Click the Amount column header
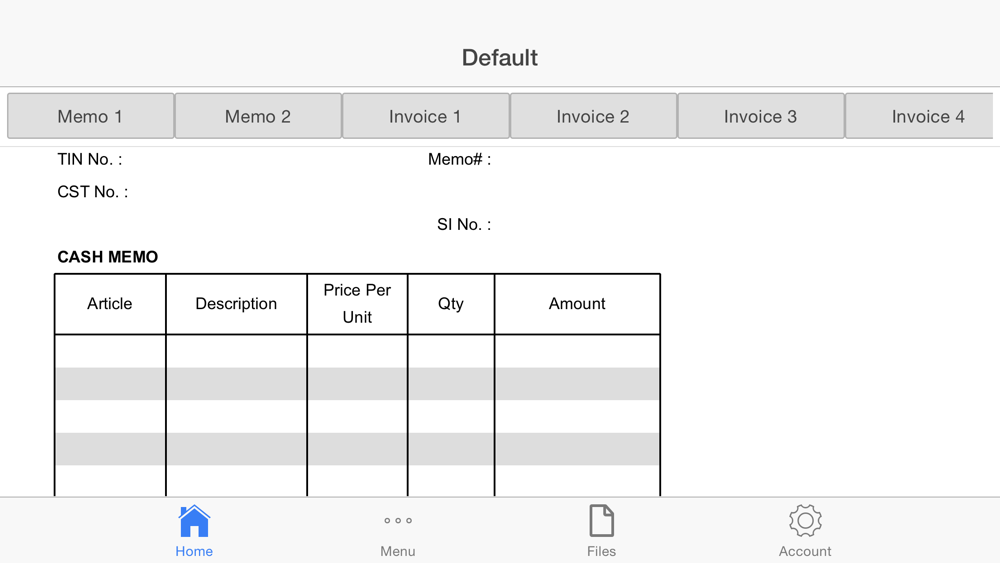Image resolution: width=1000 pixels, height=563 pixels. 577,304
